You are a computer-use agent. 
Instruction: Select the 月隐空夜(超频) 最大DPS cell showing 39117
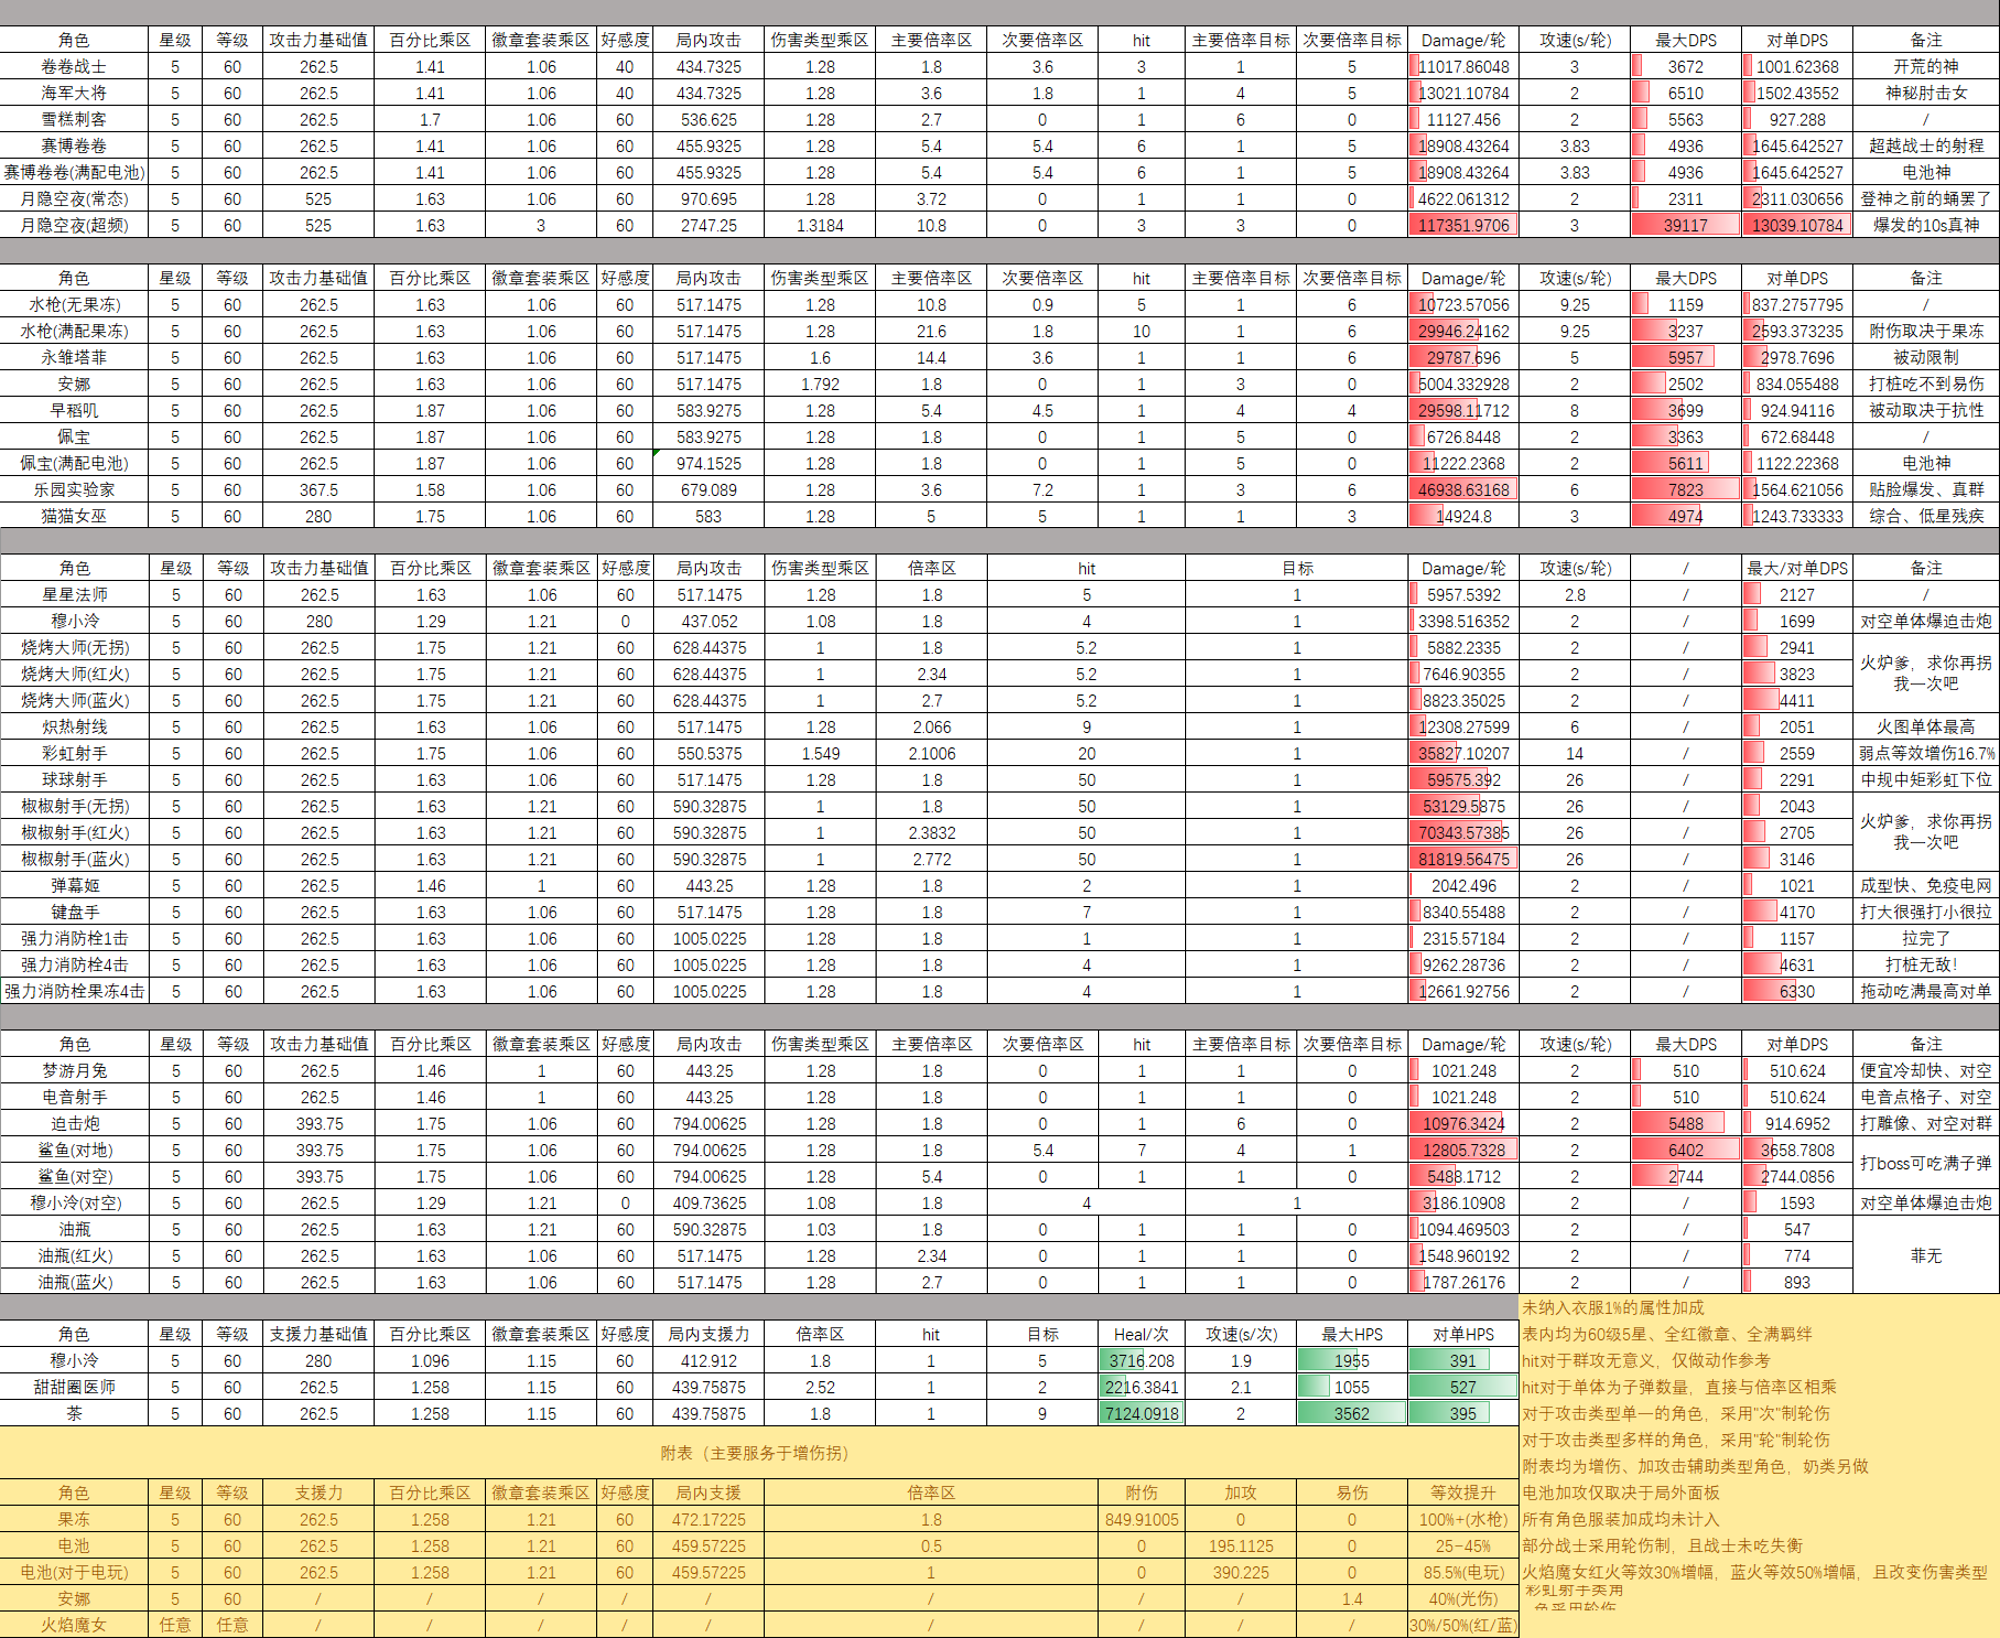coord(1685,225)
